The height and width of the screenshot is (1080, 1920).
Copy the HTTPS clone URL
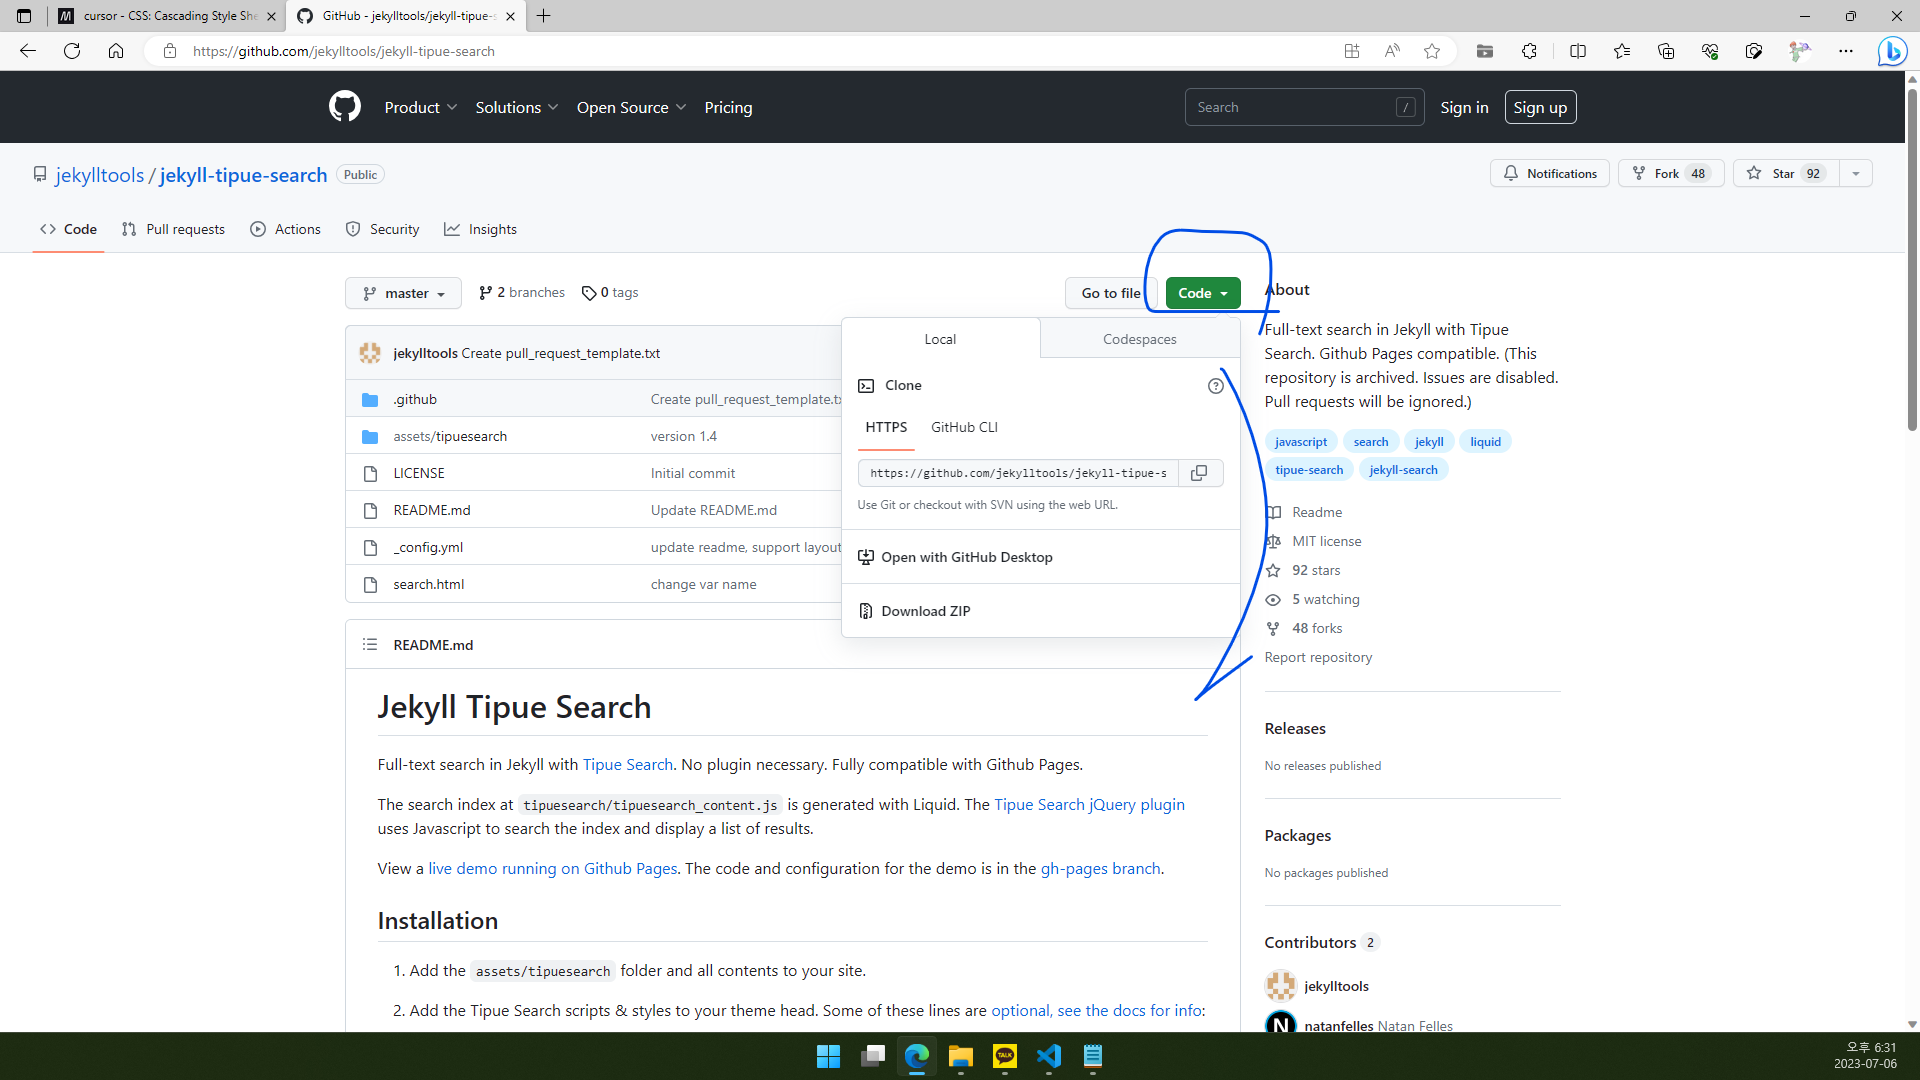pyautogui.click(x=1200, y=473)
